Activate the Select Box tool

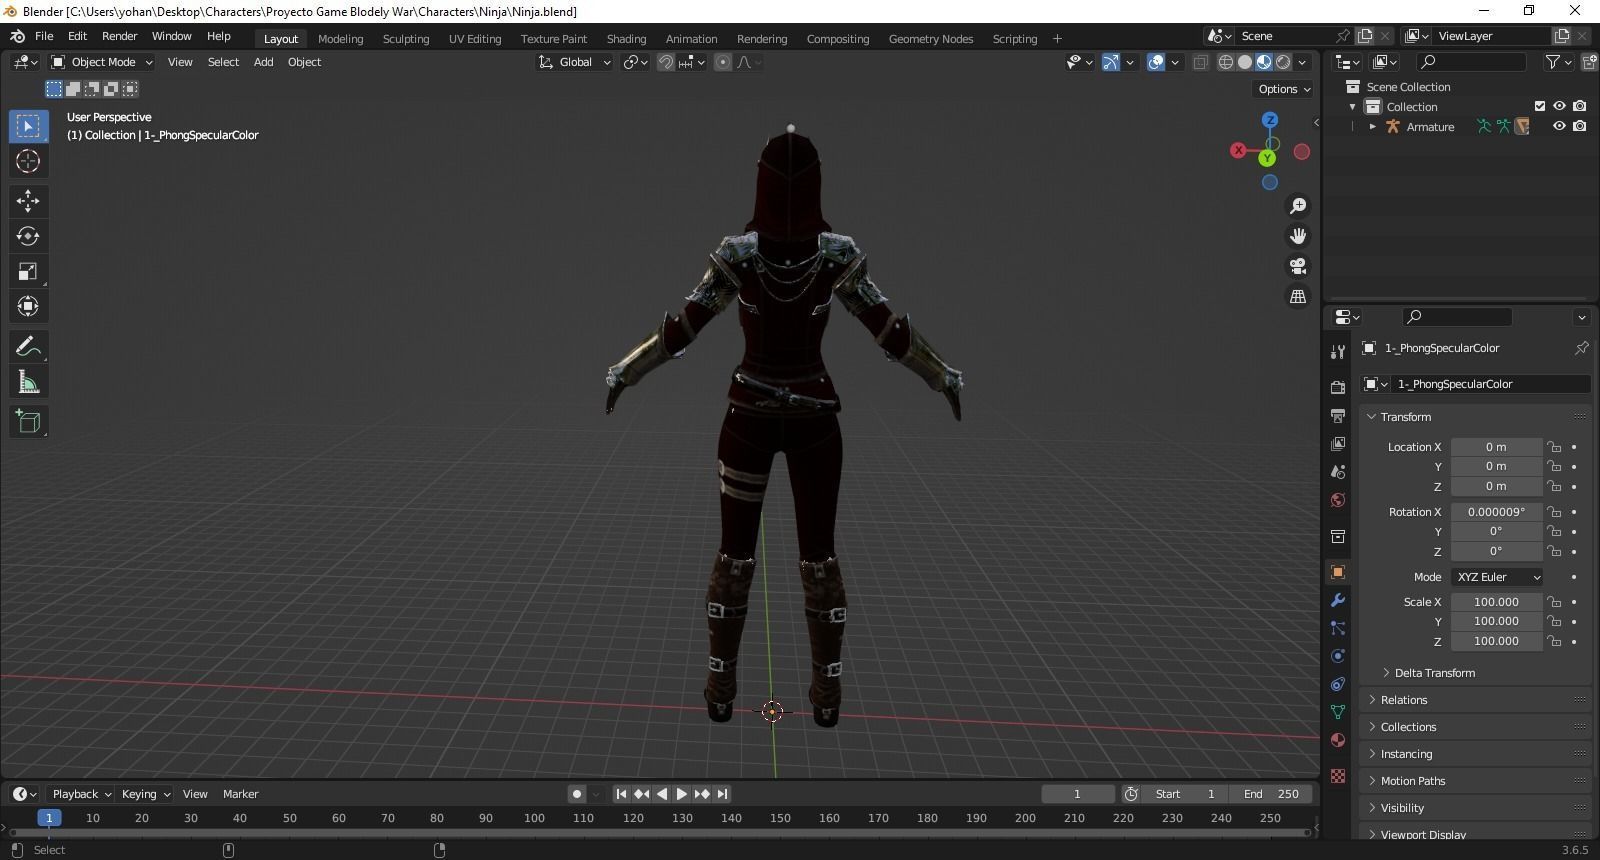coord(28,126)
